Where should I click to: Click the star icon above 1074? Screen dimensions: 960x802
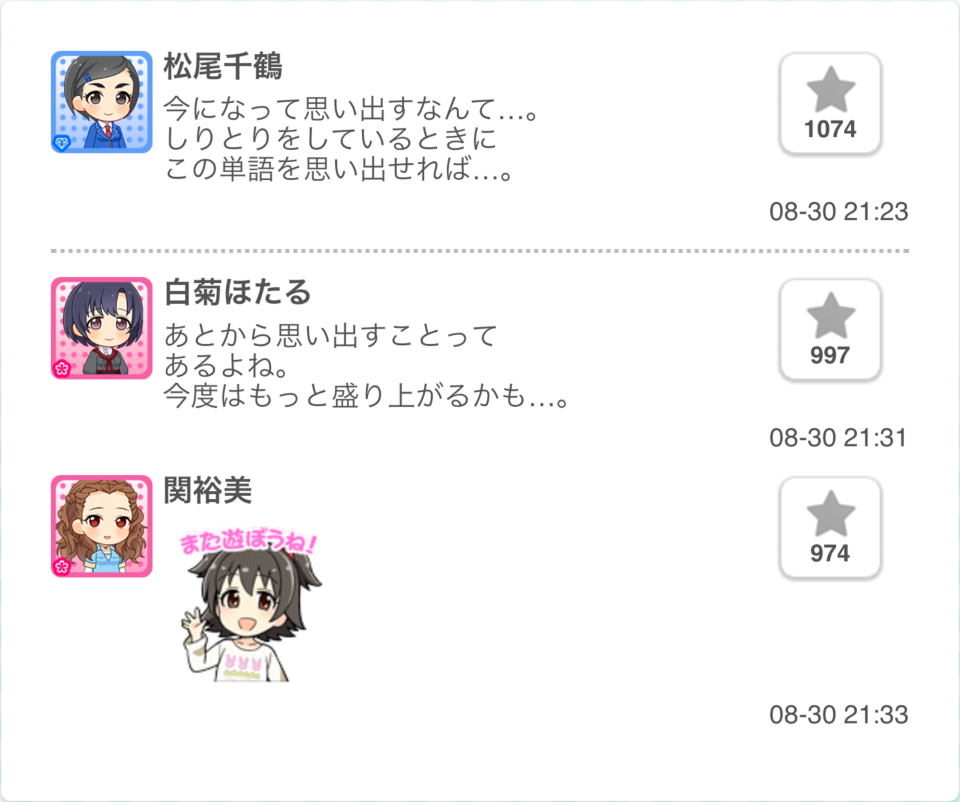click(x=831, y=89)
